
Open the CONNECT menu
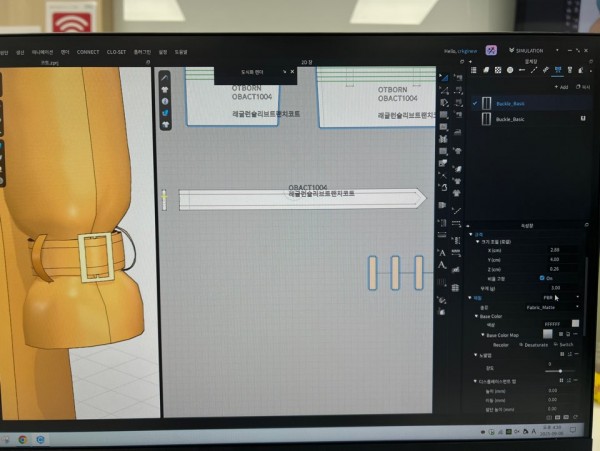pyautogui.click(x=88, y=51)
